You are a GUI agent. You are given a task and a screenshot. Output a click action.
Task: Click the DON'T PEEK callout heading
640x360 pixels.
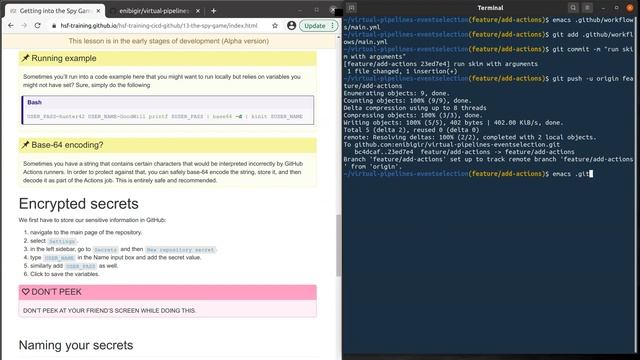tap(167, 292)
